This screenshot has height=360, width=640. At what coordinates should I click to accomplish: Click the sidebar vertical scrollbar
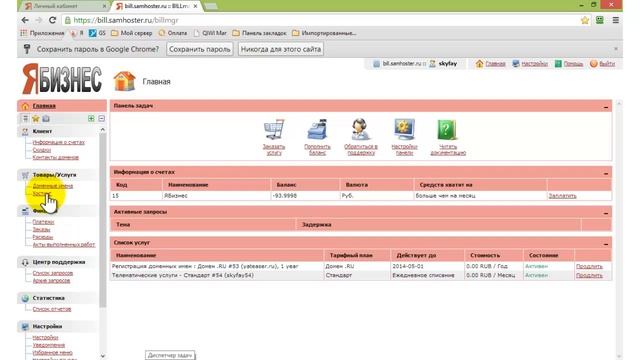click(x=102, y=220)
